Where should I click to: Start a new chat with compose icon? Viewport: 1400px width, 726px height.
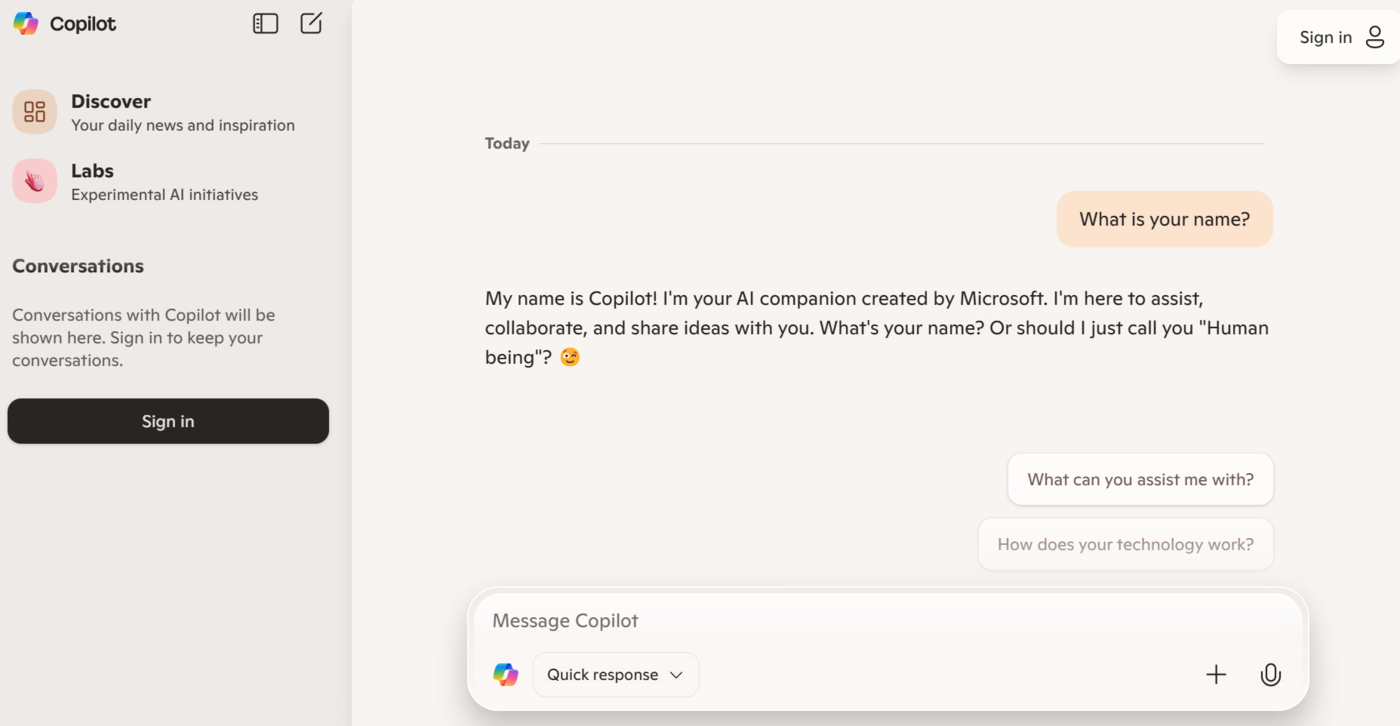(x=311, y=23)
